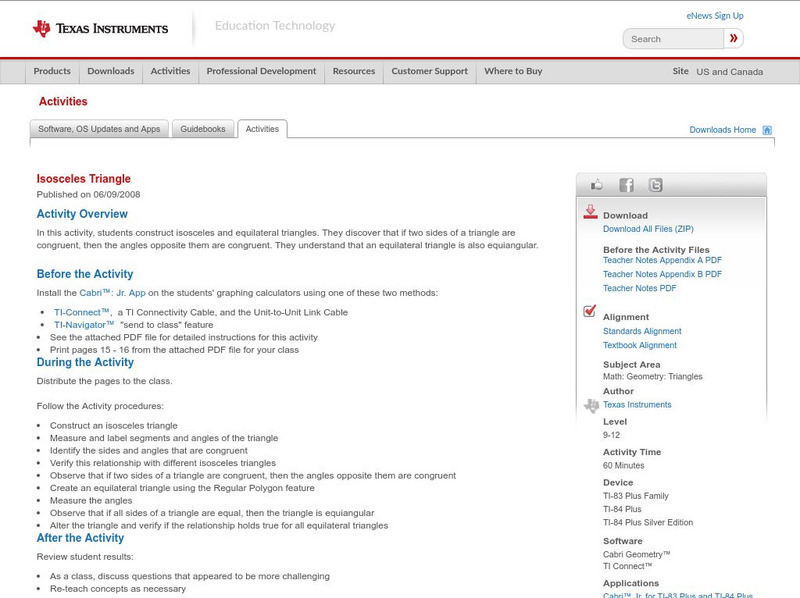Open the Standards Alignment link
This screenshot has height=598, width=800.
[x=642, y=331]
